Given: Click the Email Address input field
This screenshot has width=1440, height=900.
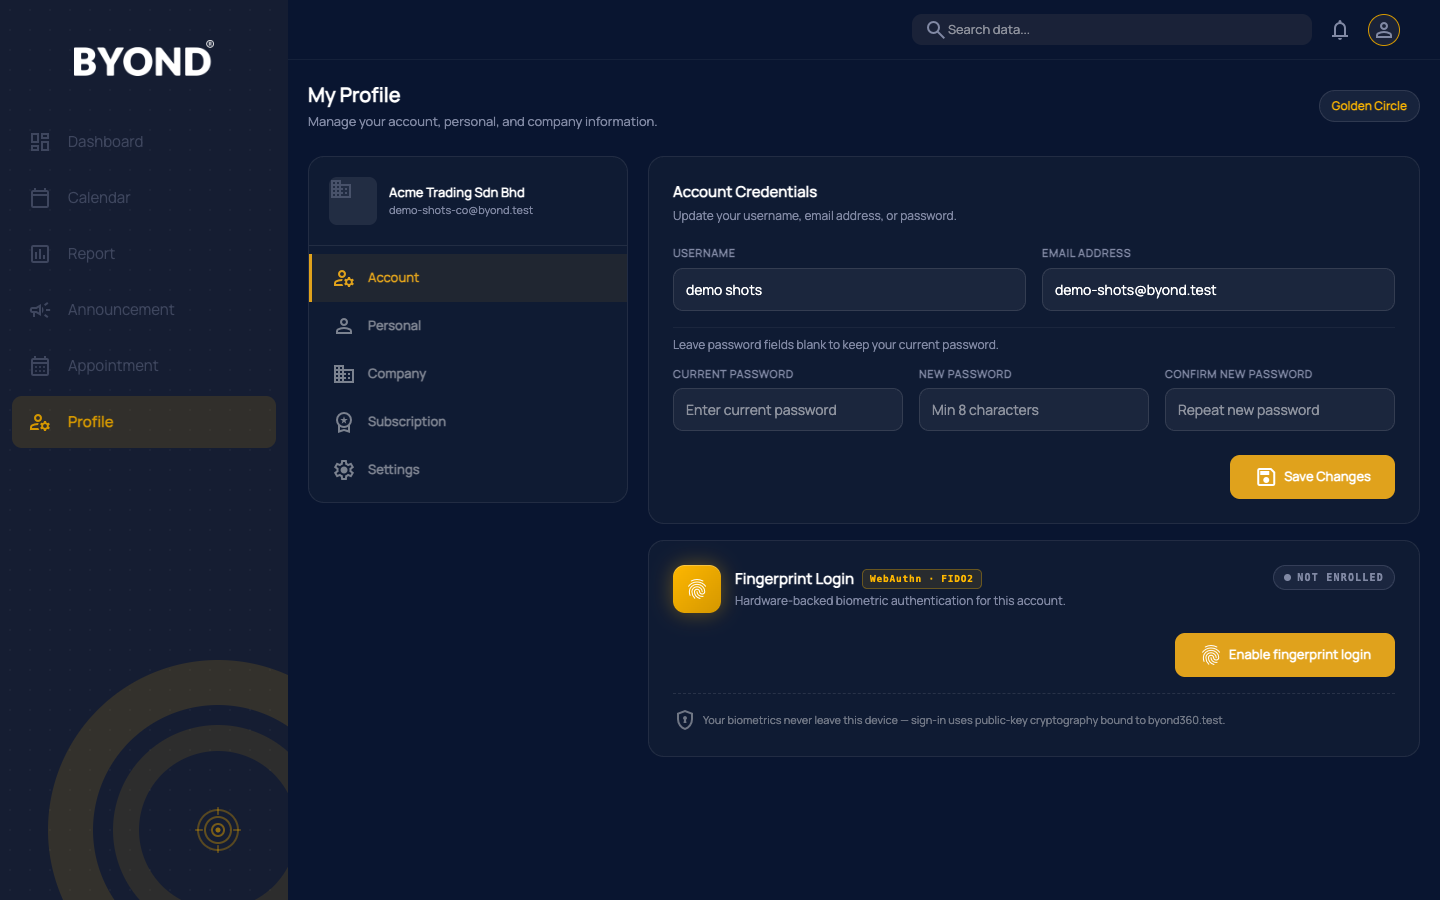Looking at the screenshot, I should coord(1218,290).
